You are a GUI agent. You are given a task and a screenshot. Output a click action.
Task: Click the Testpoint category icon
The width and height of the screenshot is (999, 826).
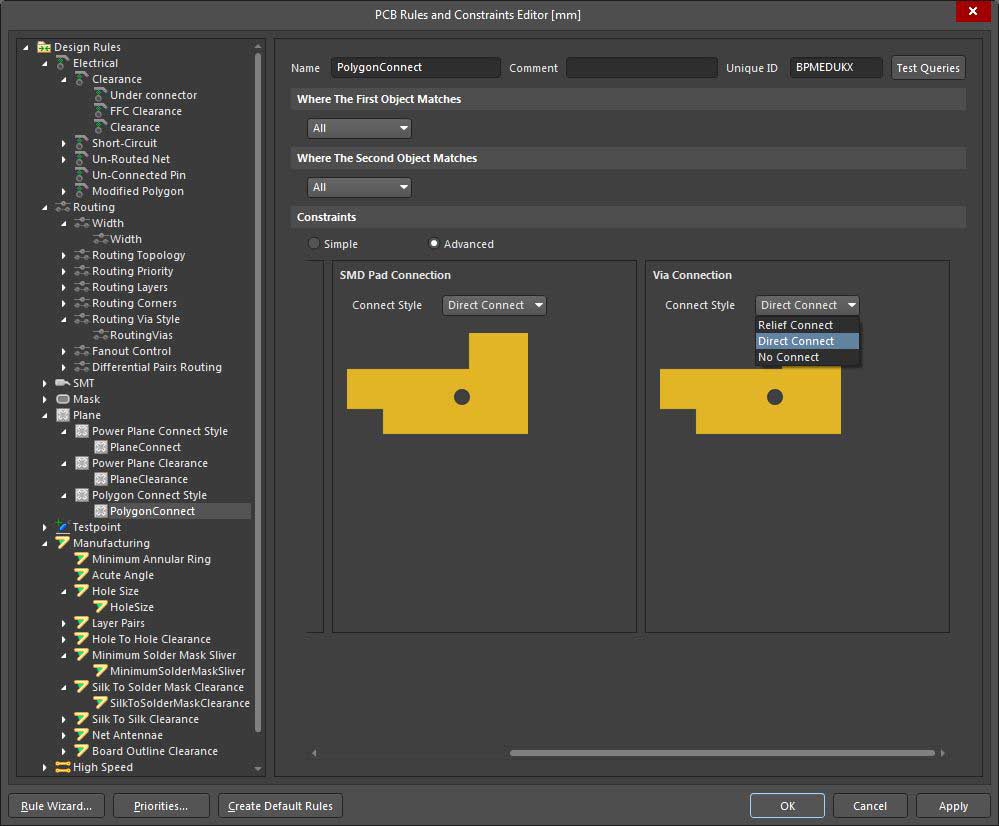tap(63, 527)
